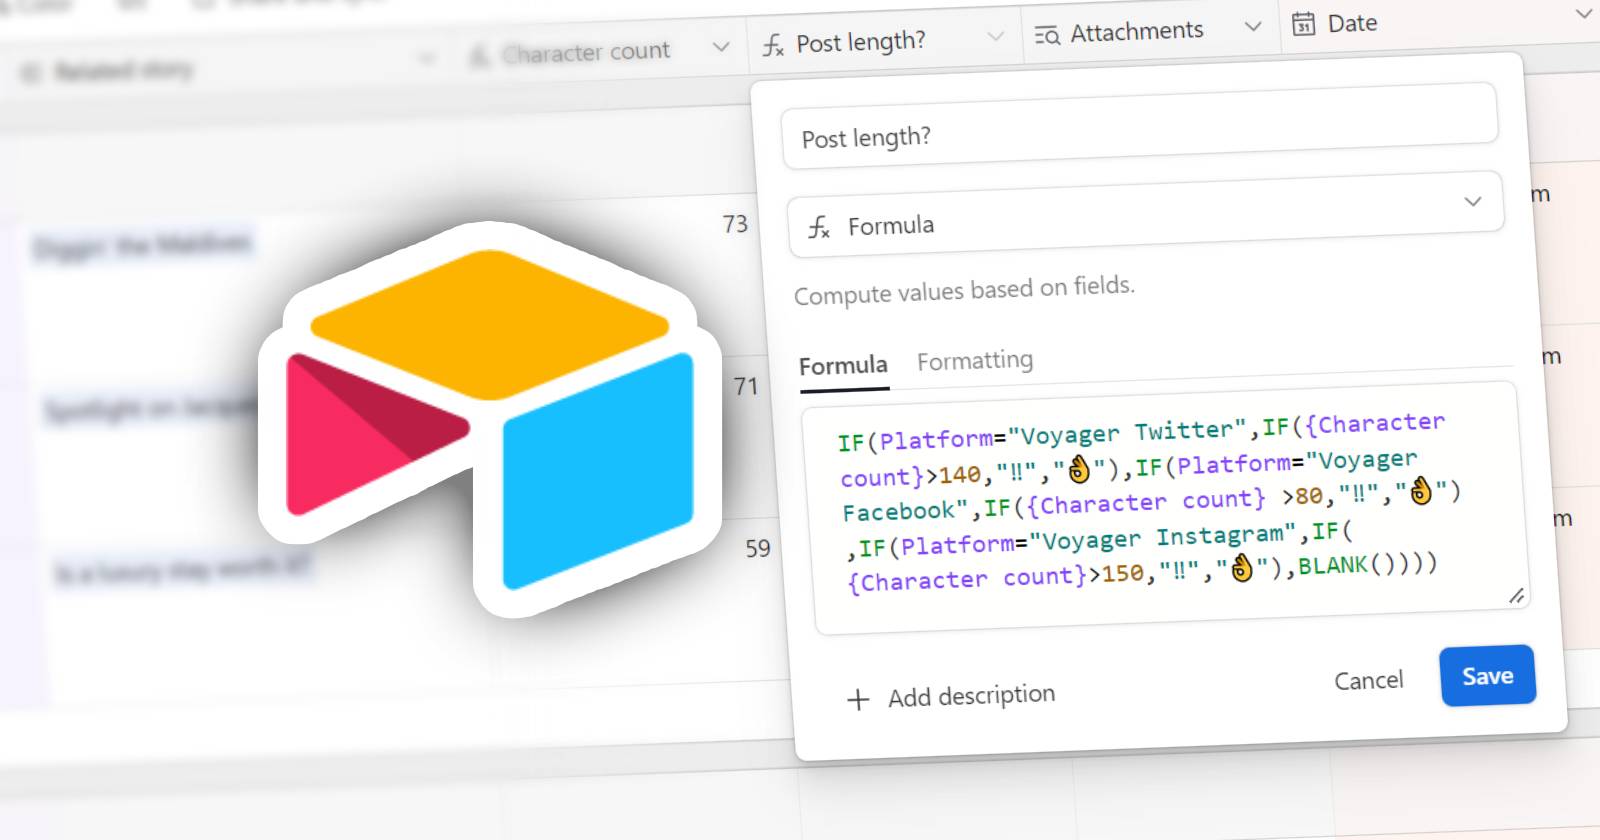Click Character count column type icon
Image resolution: width=1600 pixels, height=840 pixels.
[x=480, y=56]
